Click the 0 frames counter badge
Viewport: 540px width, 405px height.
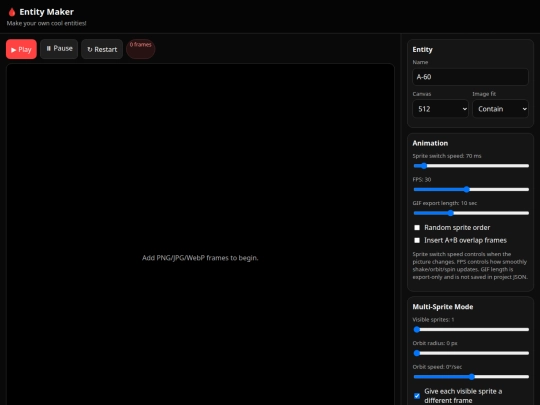141,49
